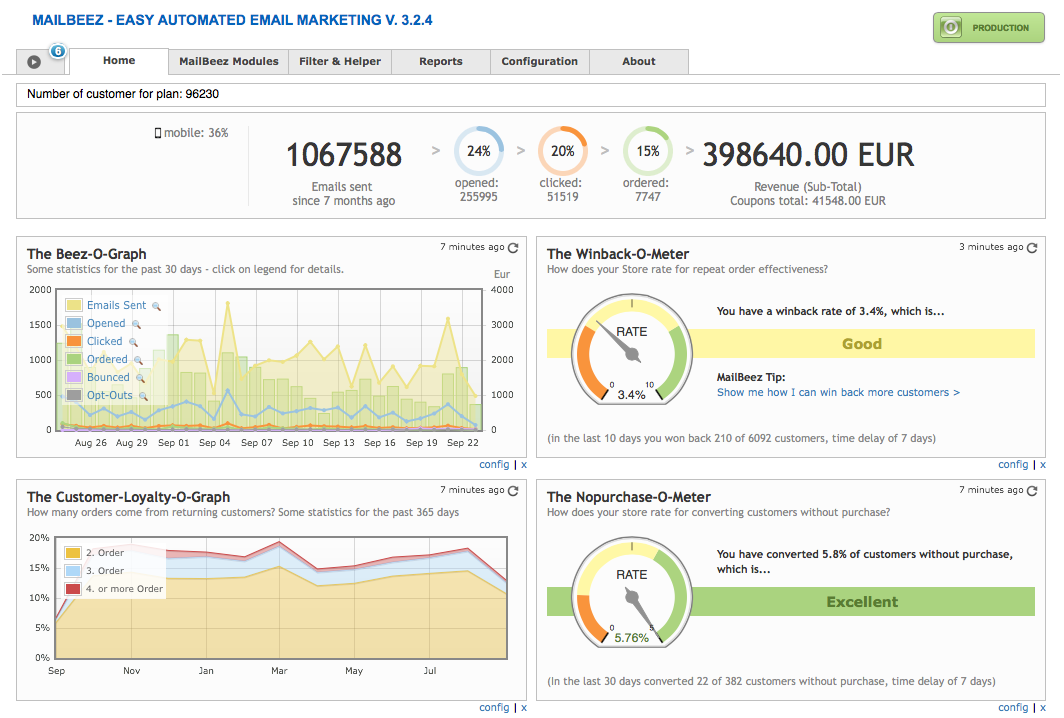Select the About tab
Viewport: 1064px width, 718px height.
(639, 61)
